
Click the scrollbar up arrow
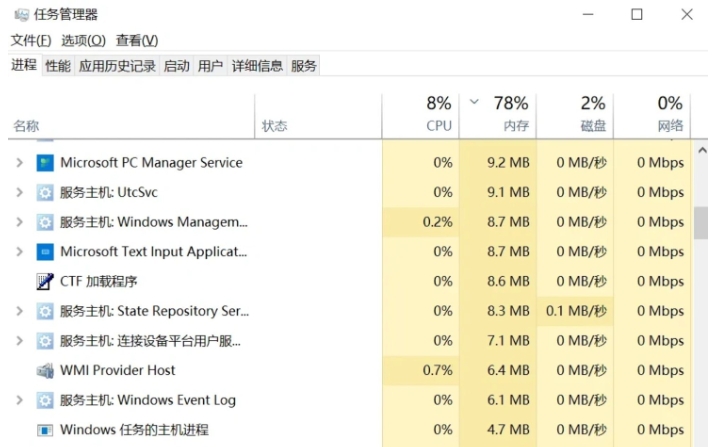point(702,150)
